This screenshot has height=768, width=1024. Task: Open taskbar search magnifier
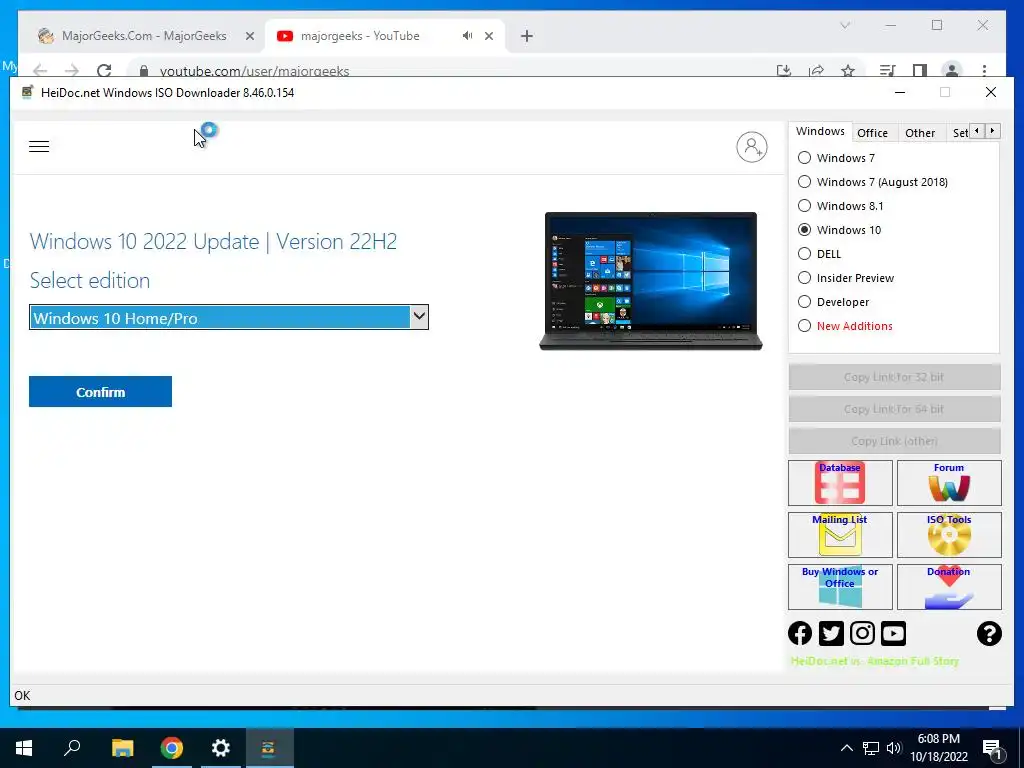[x=72, y=748]
